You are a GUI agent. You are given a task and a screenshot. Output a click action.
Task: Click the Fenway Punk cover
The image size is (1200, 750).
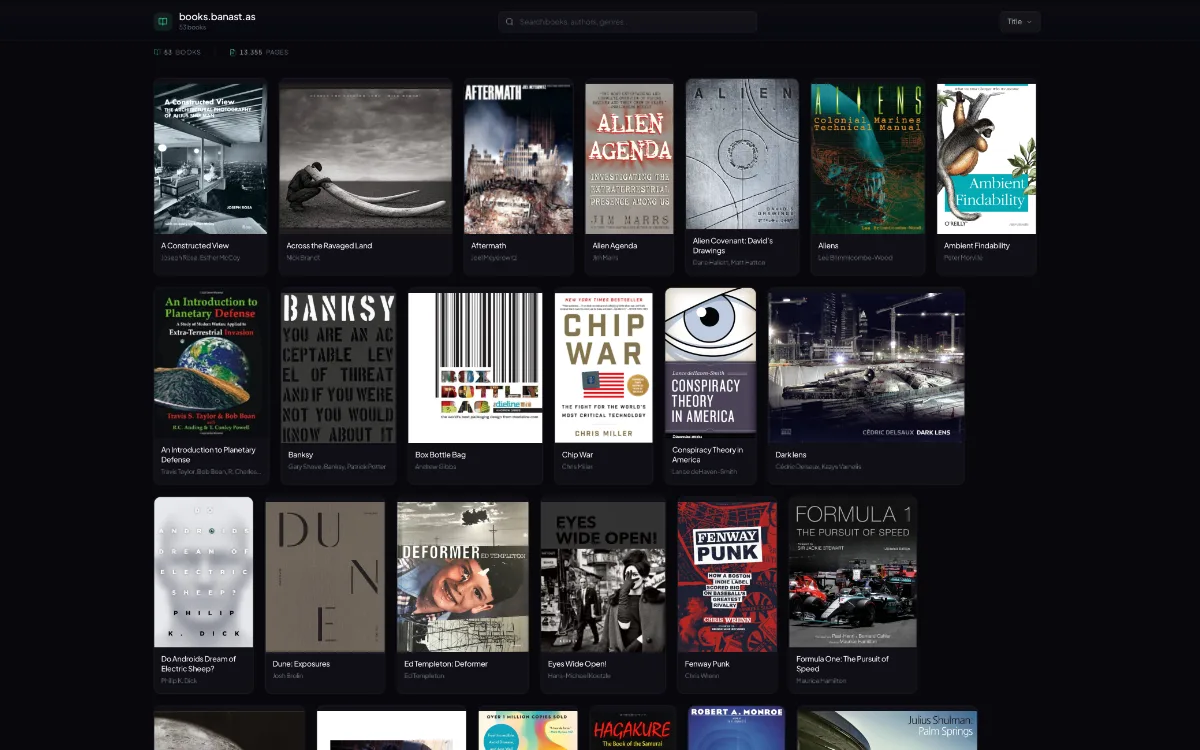click(x=727, y=576)
